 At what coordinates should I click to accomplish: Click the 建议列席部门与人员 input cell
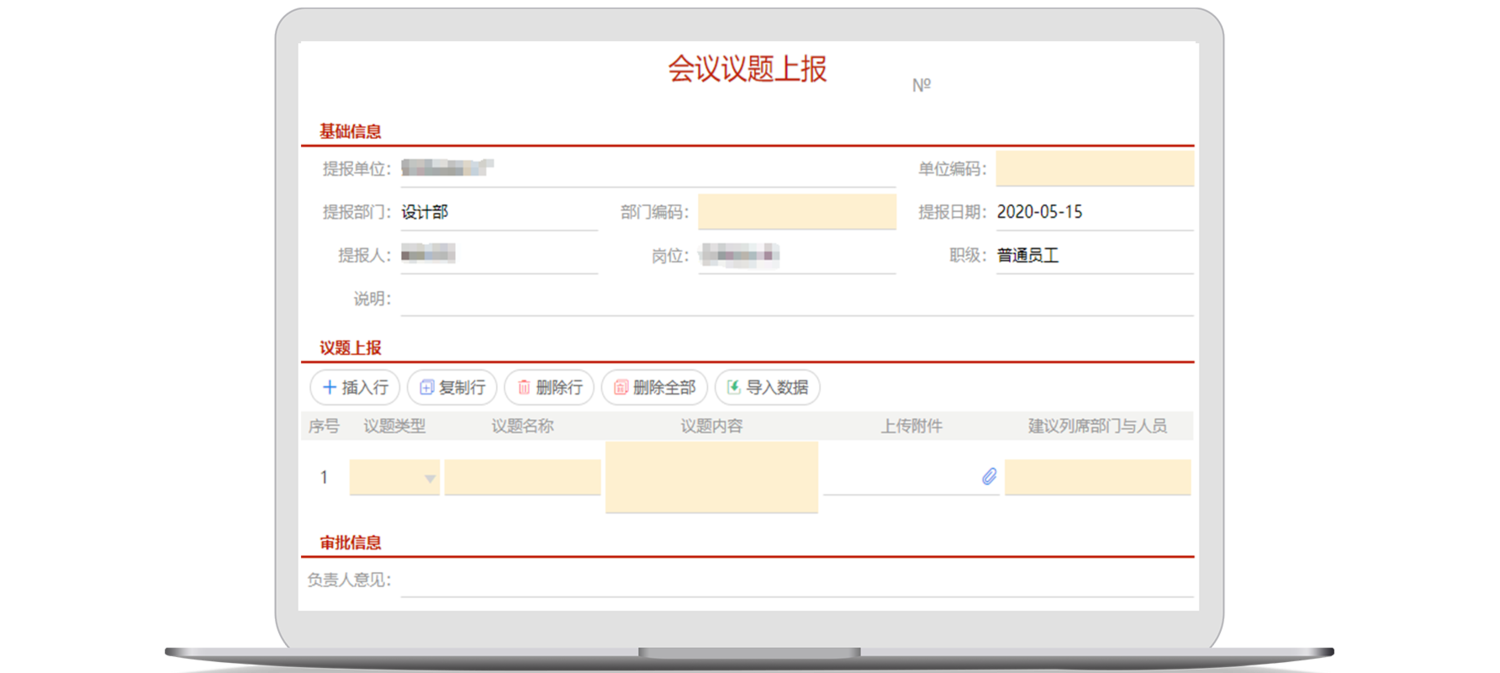1097,478
